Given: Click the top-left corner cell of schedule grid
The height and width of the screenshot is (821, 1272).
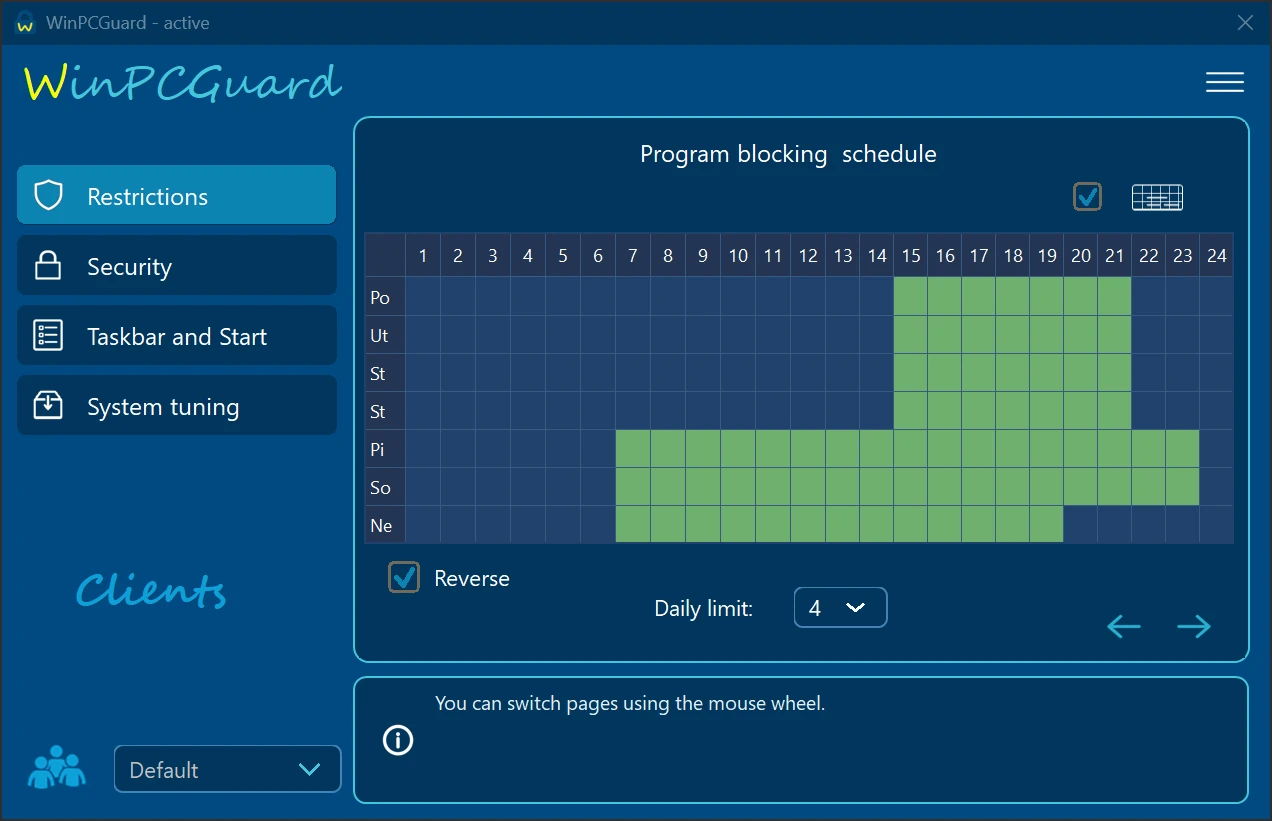Looking at the screenshot, I should [x=385, y=256].
